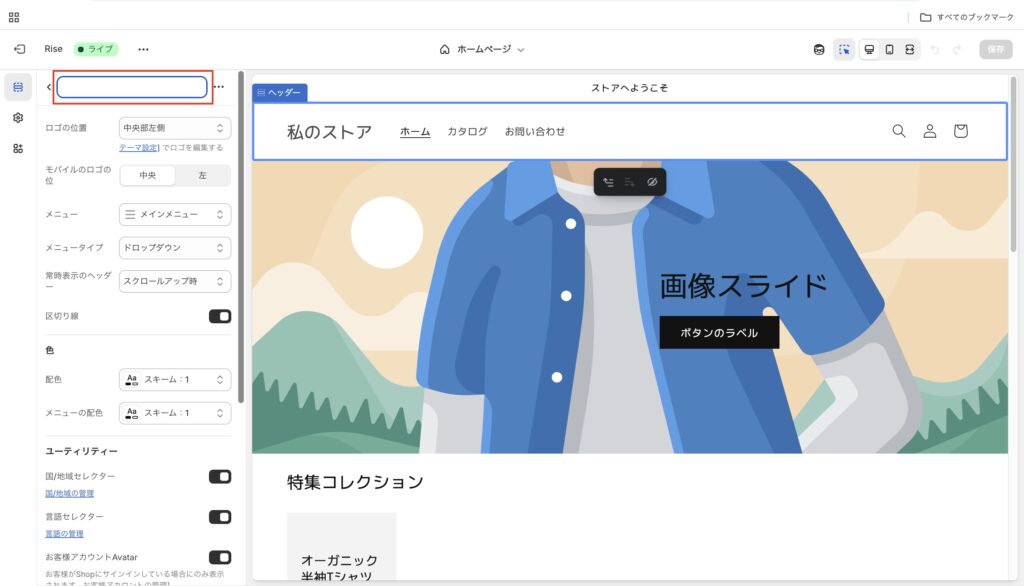The height and width of the screenshot is (586, 1024).
Task: Click the search icon in store header
Action: [898, 131]
